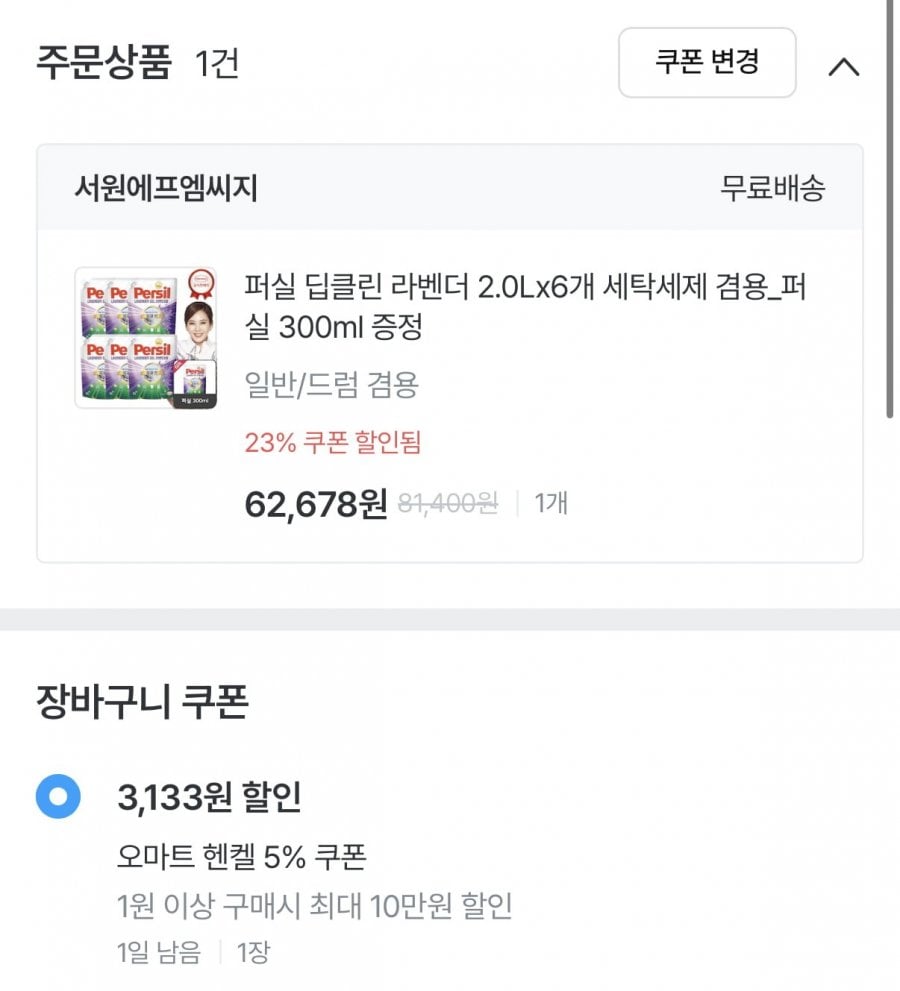Click the 1원 이상 구매시 coupon condition text
This screenshot has width=900, height=991.
tap(314, 906)
